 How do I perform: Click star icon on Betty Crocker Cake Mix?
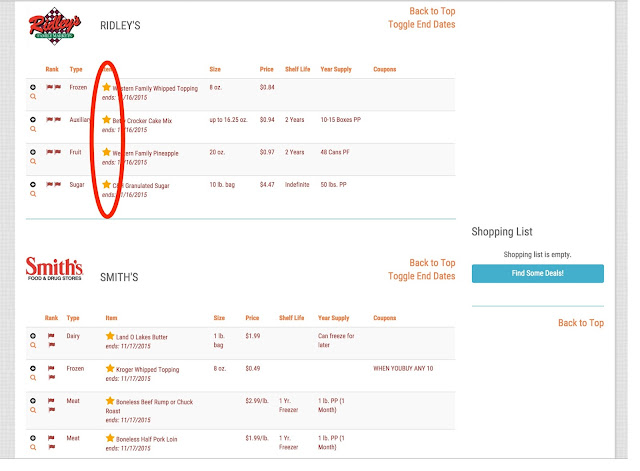coord(107,119)
